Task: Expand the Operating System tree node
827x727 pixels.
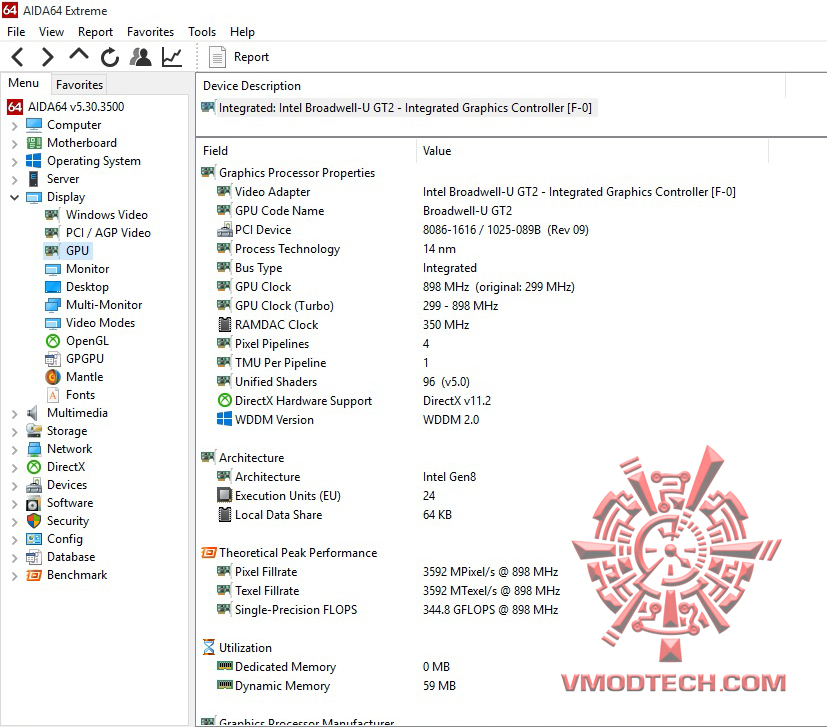Action: [14, 161]
